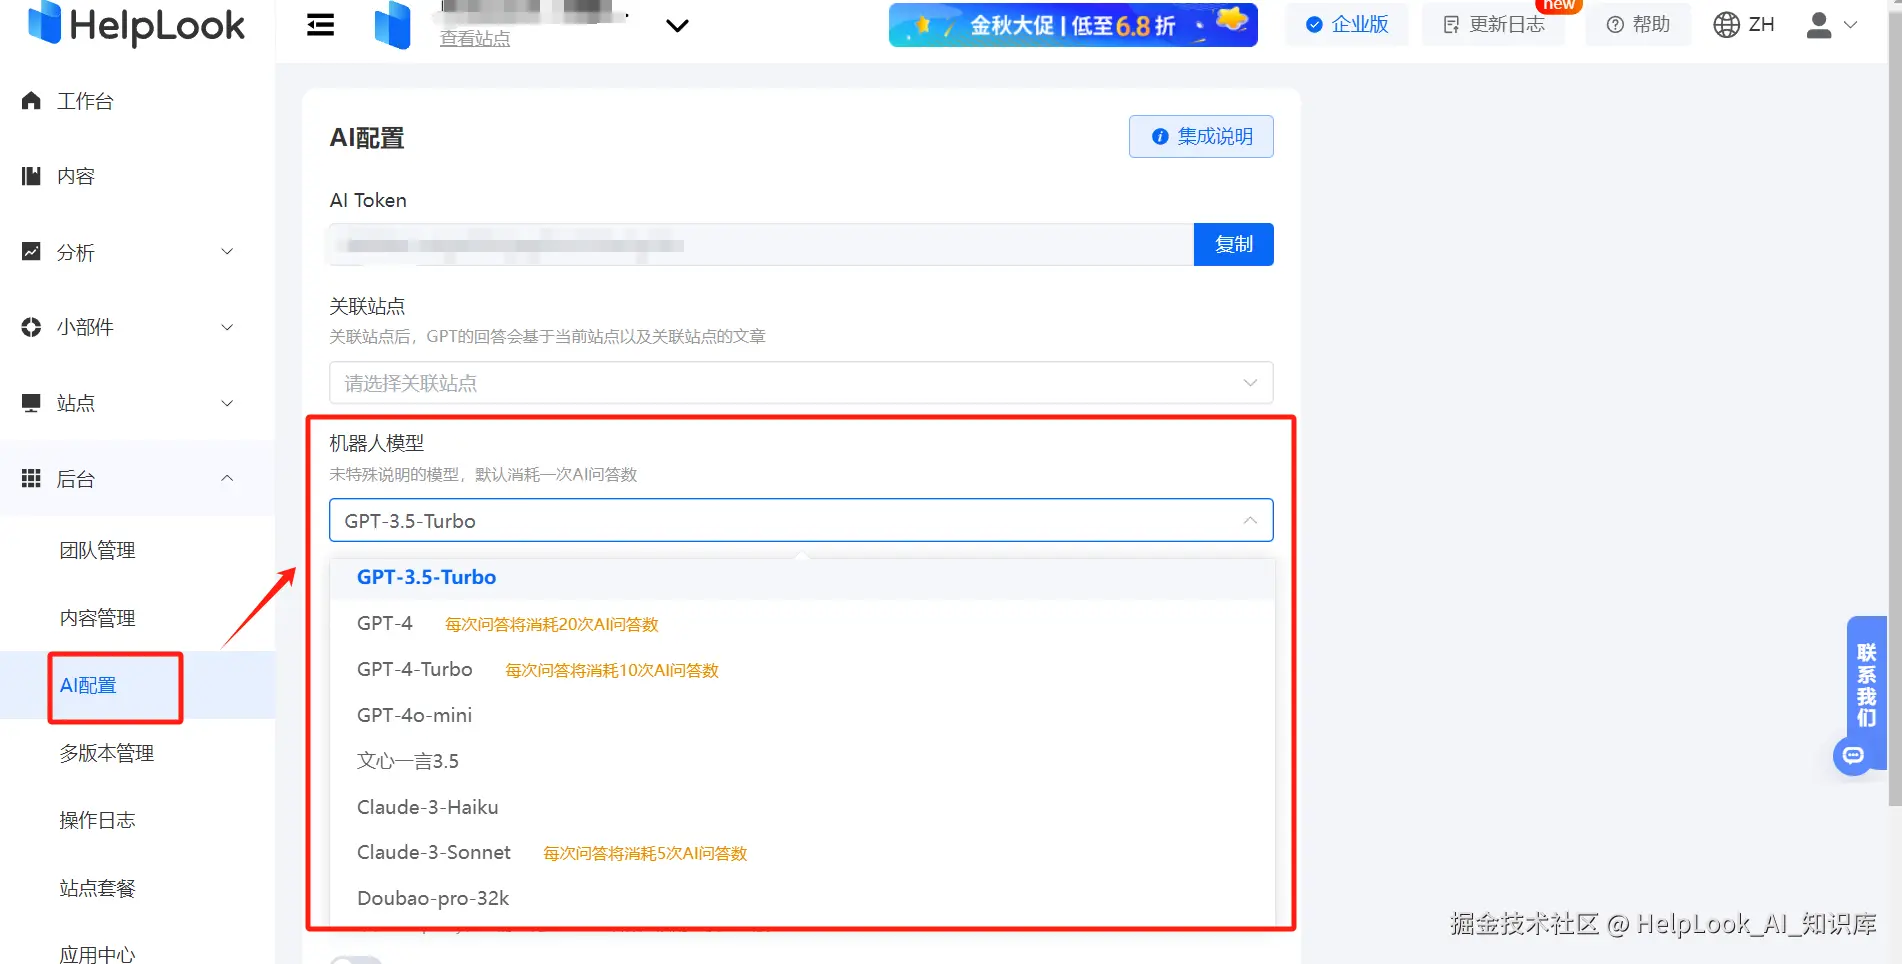This screenshot has width=1902, height=964.
Task: Click the 站点 monitor icon
Action: 31,403
